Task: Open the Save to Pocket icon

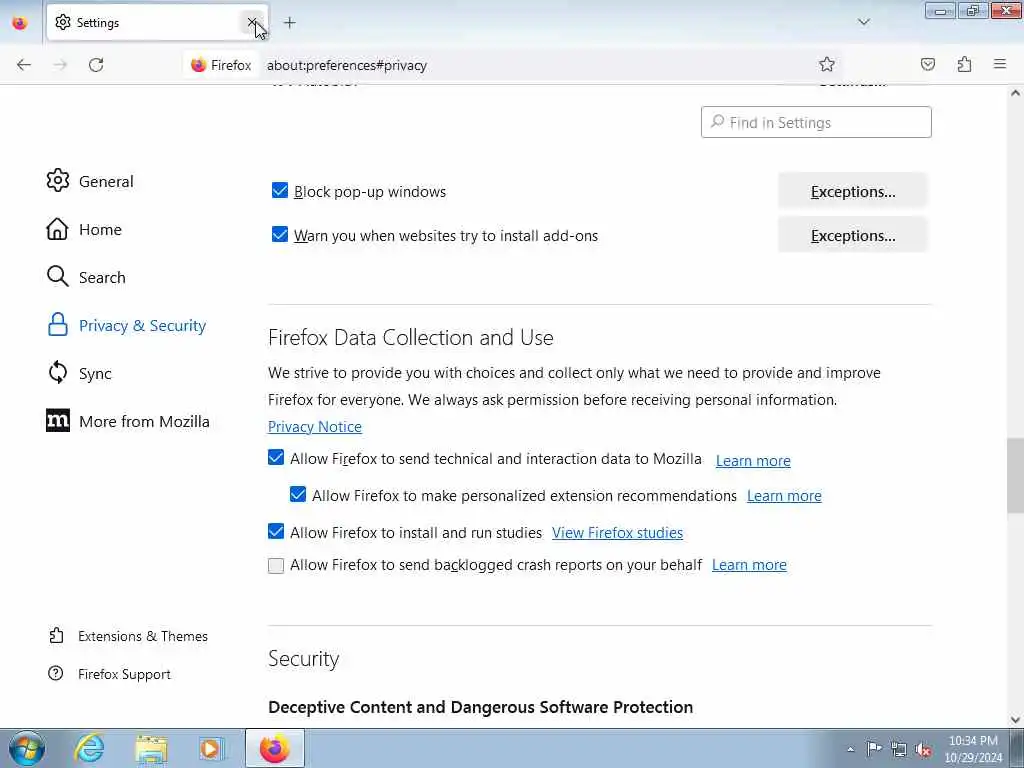Action: [928, 64]
